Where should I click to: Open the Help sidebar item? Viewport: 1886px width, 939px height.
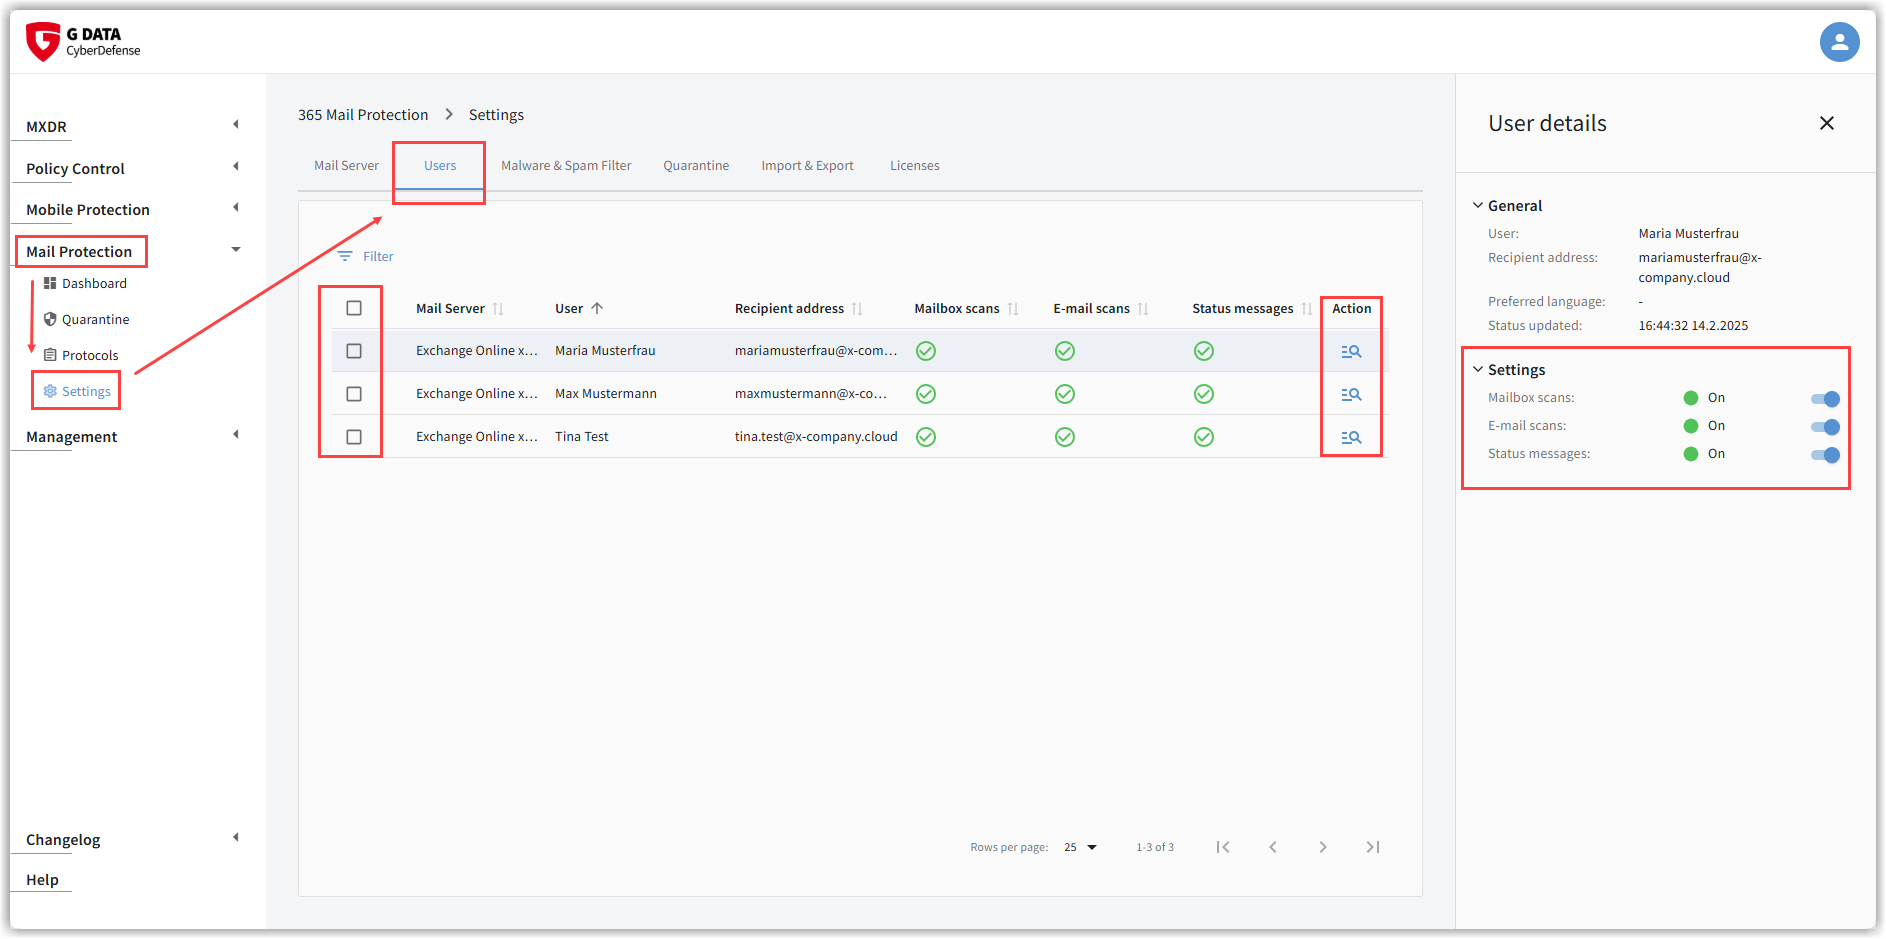coord(42,880)
